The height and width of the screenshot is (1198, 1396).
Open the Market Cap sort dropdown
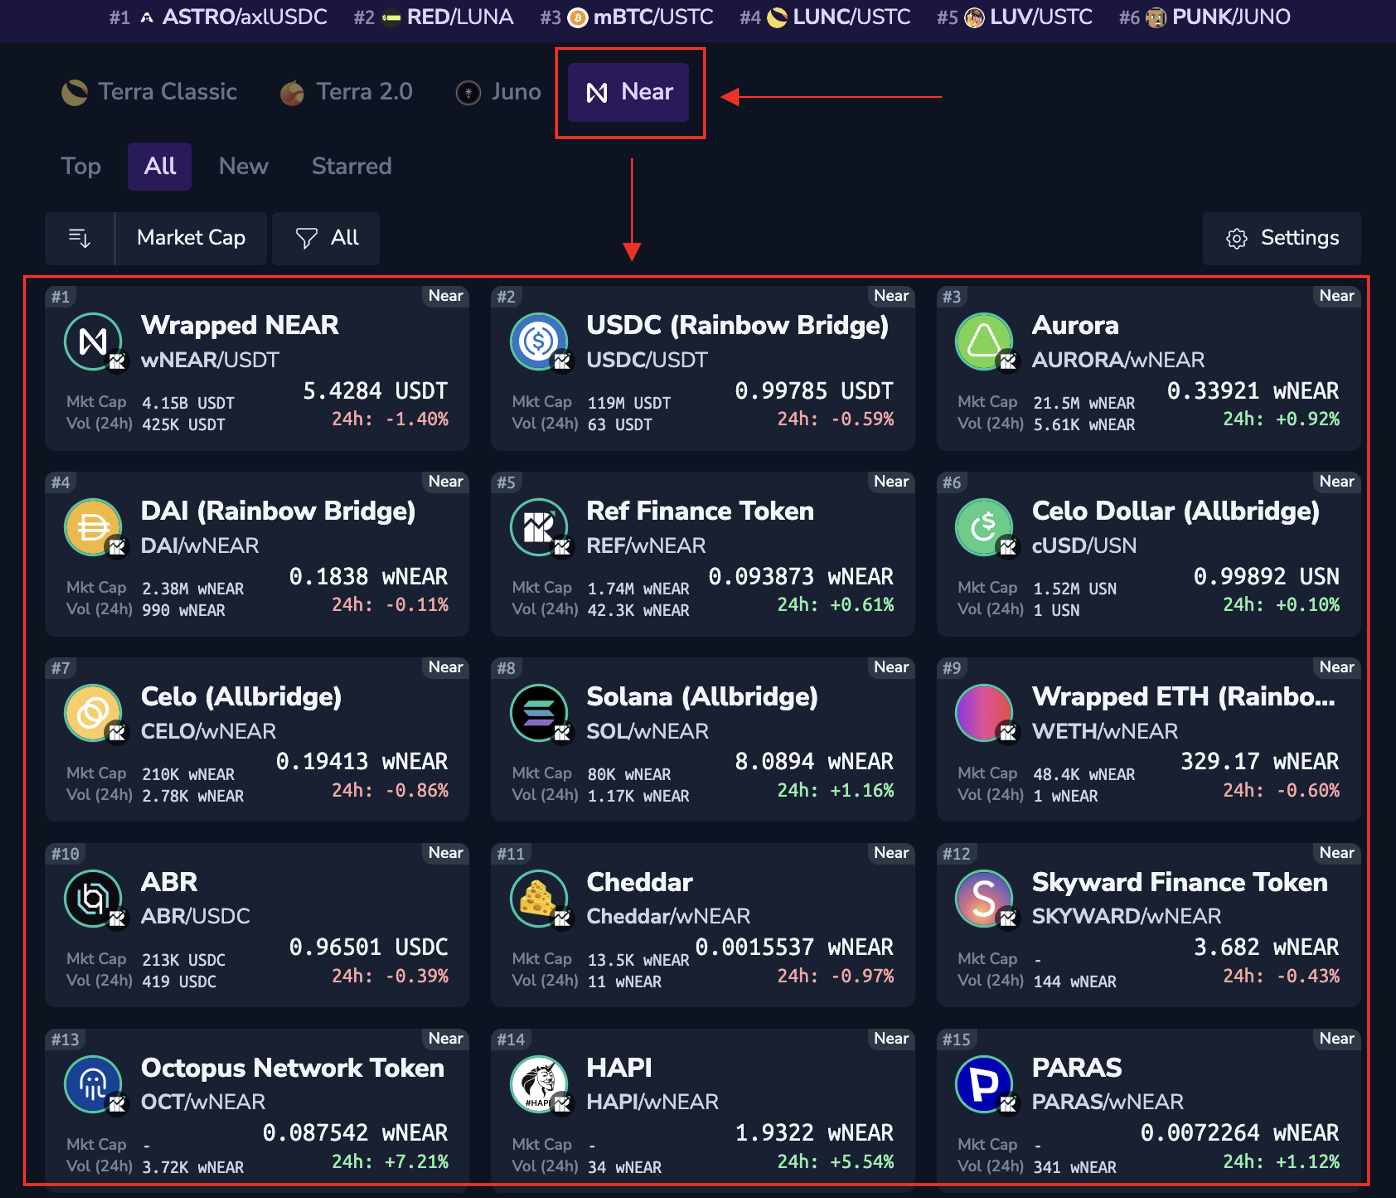pos(191,238)
